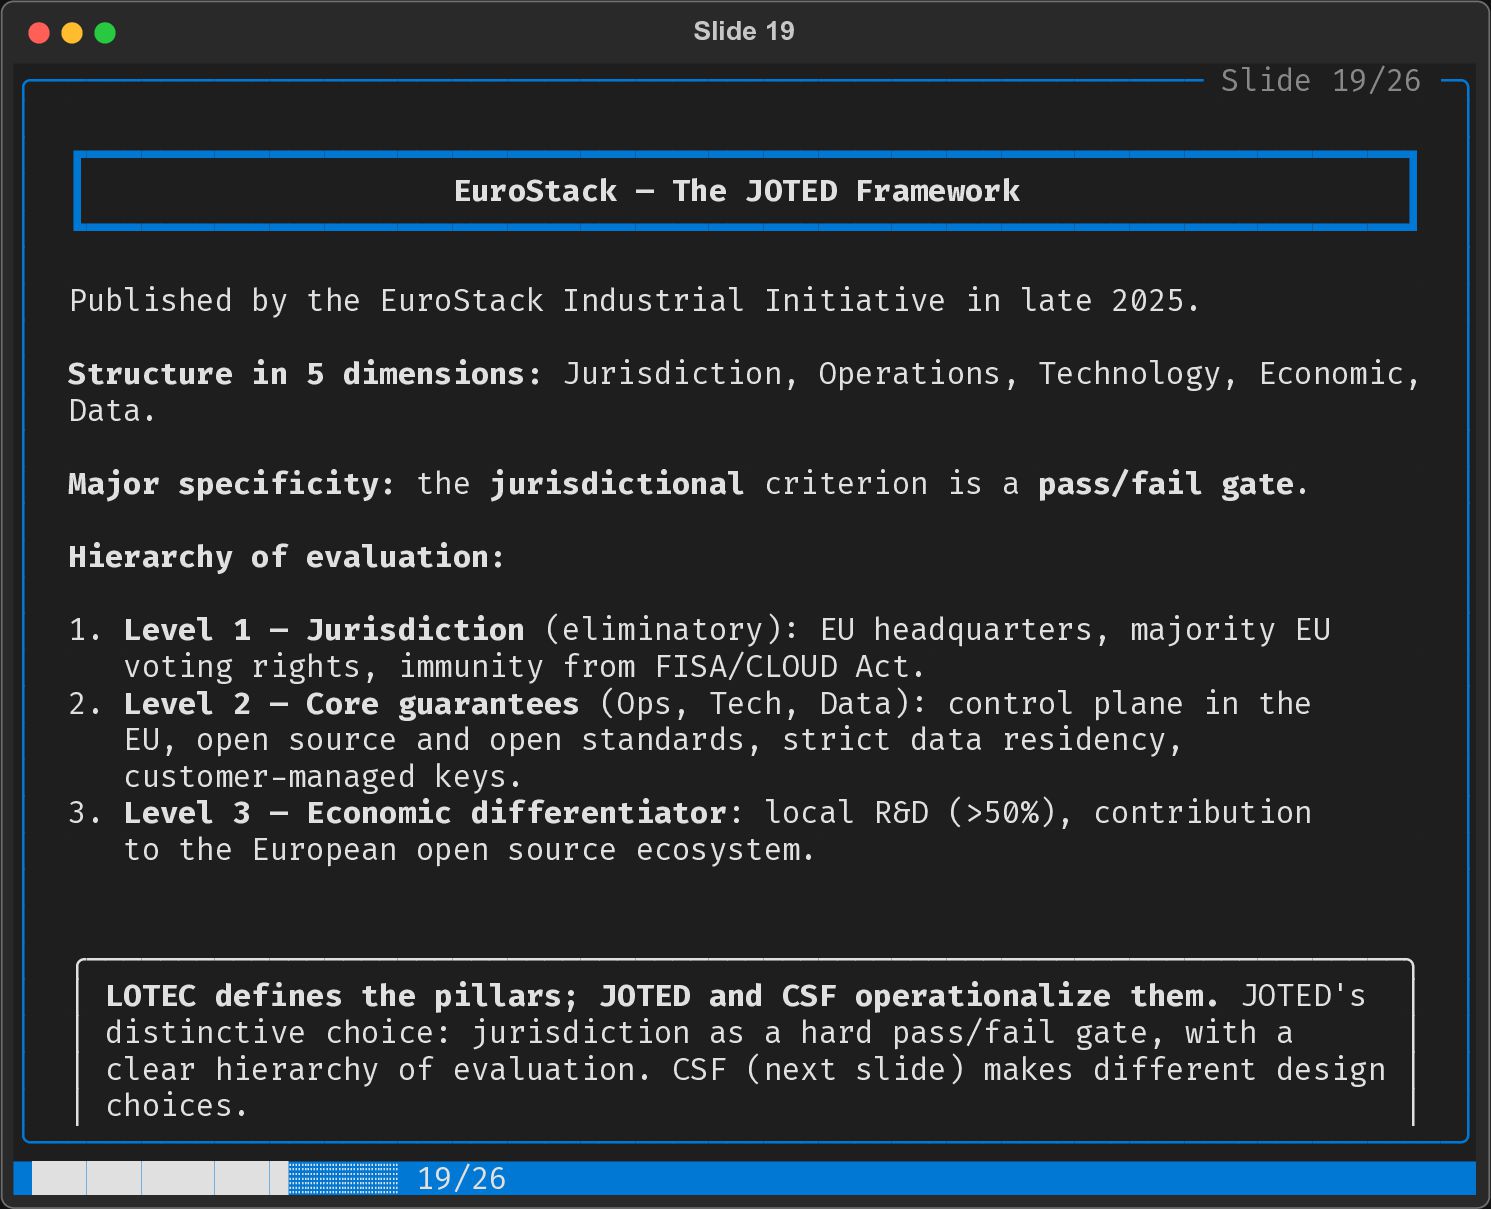Click the bold text 'Major specificity:'
The height and width of the screenshot is (1210, 1492).
[x=231, y=484]
